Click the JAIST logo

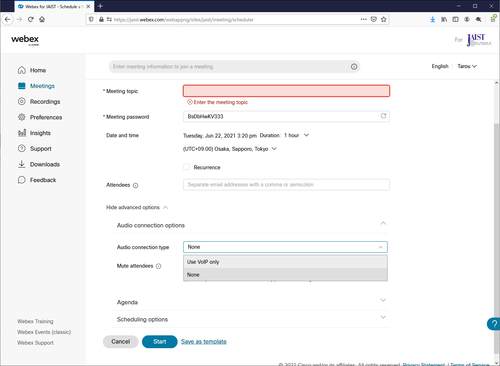pos(479,40)
